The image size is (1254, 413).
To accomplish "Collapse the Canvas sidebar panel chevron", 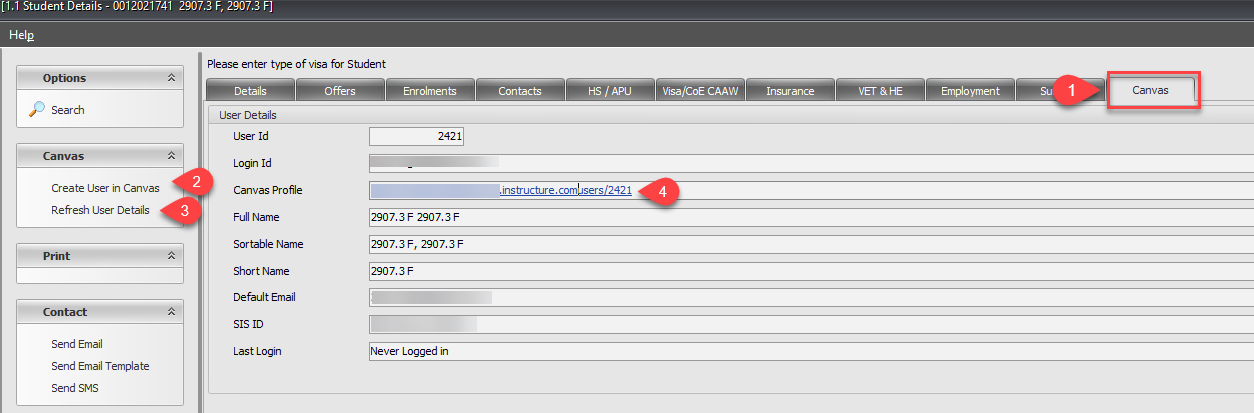I will pos(171,156).
